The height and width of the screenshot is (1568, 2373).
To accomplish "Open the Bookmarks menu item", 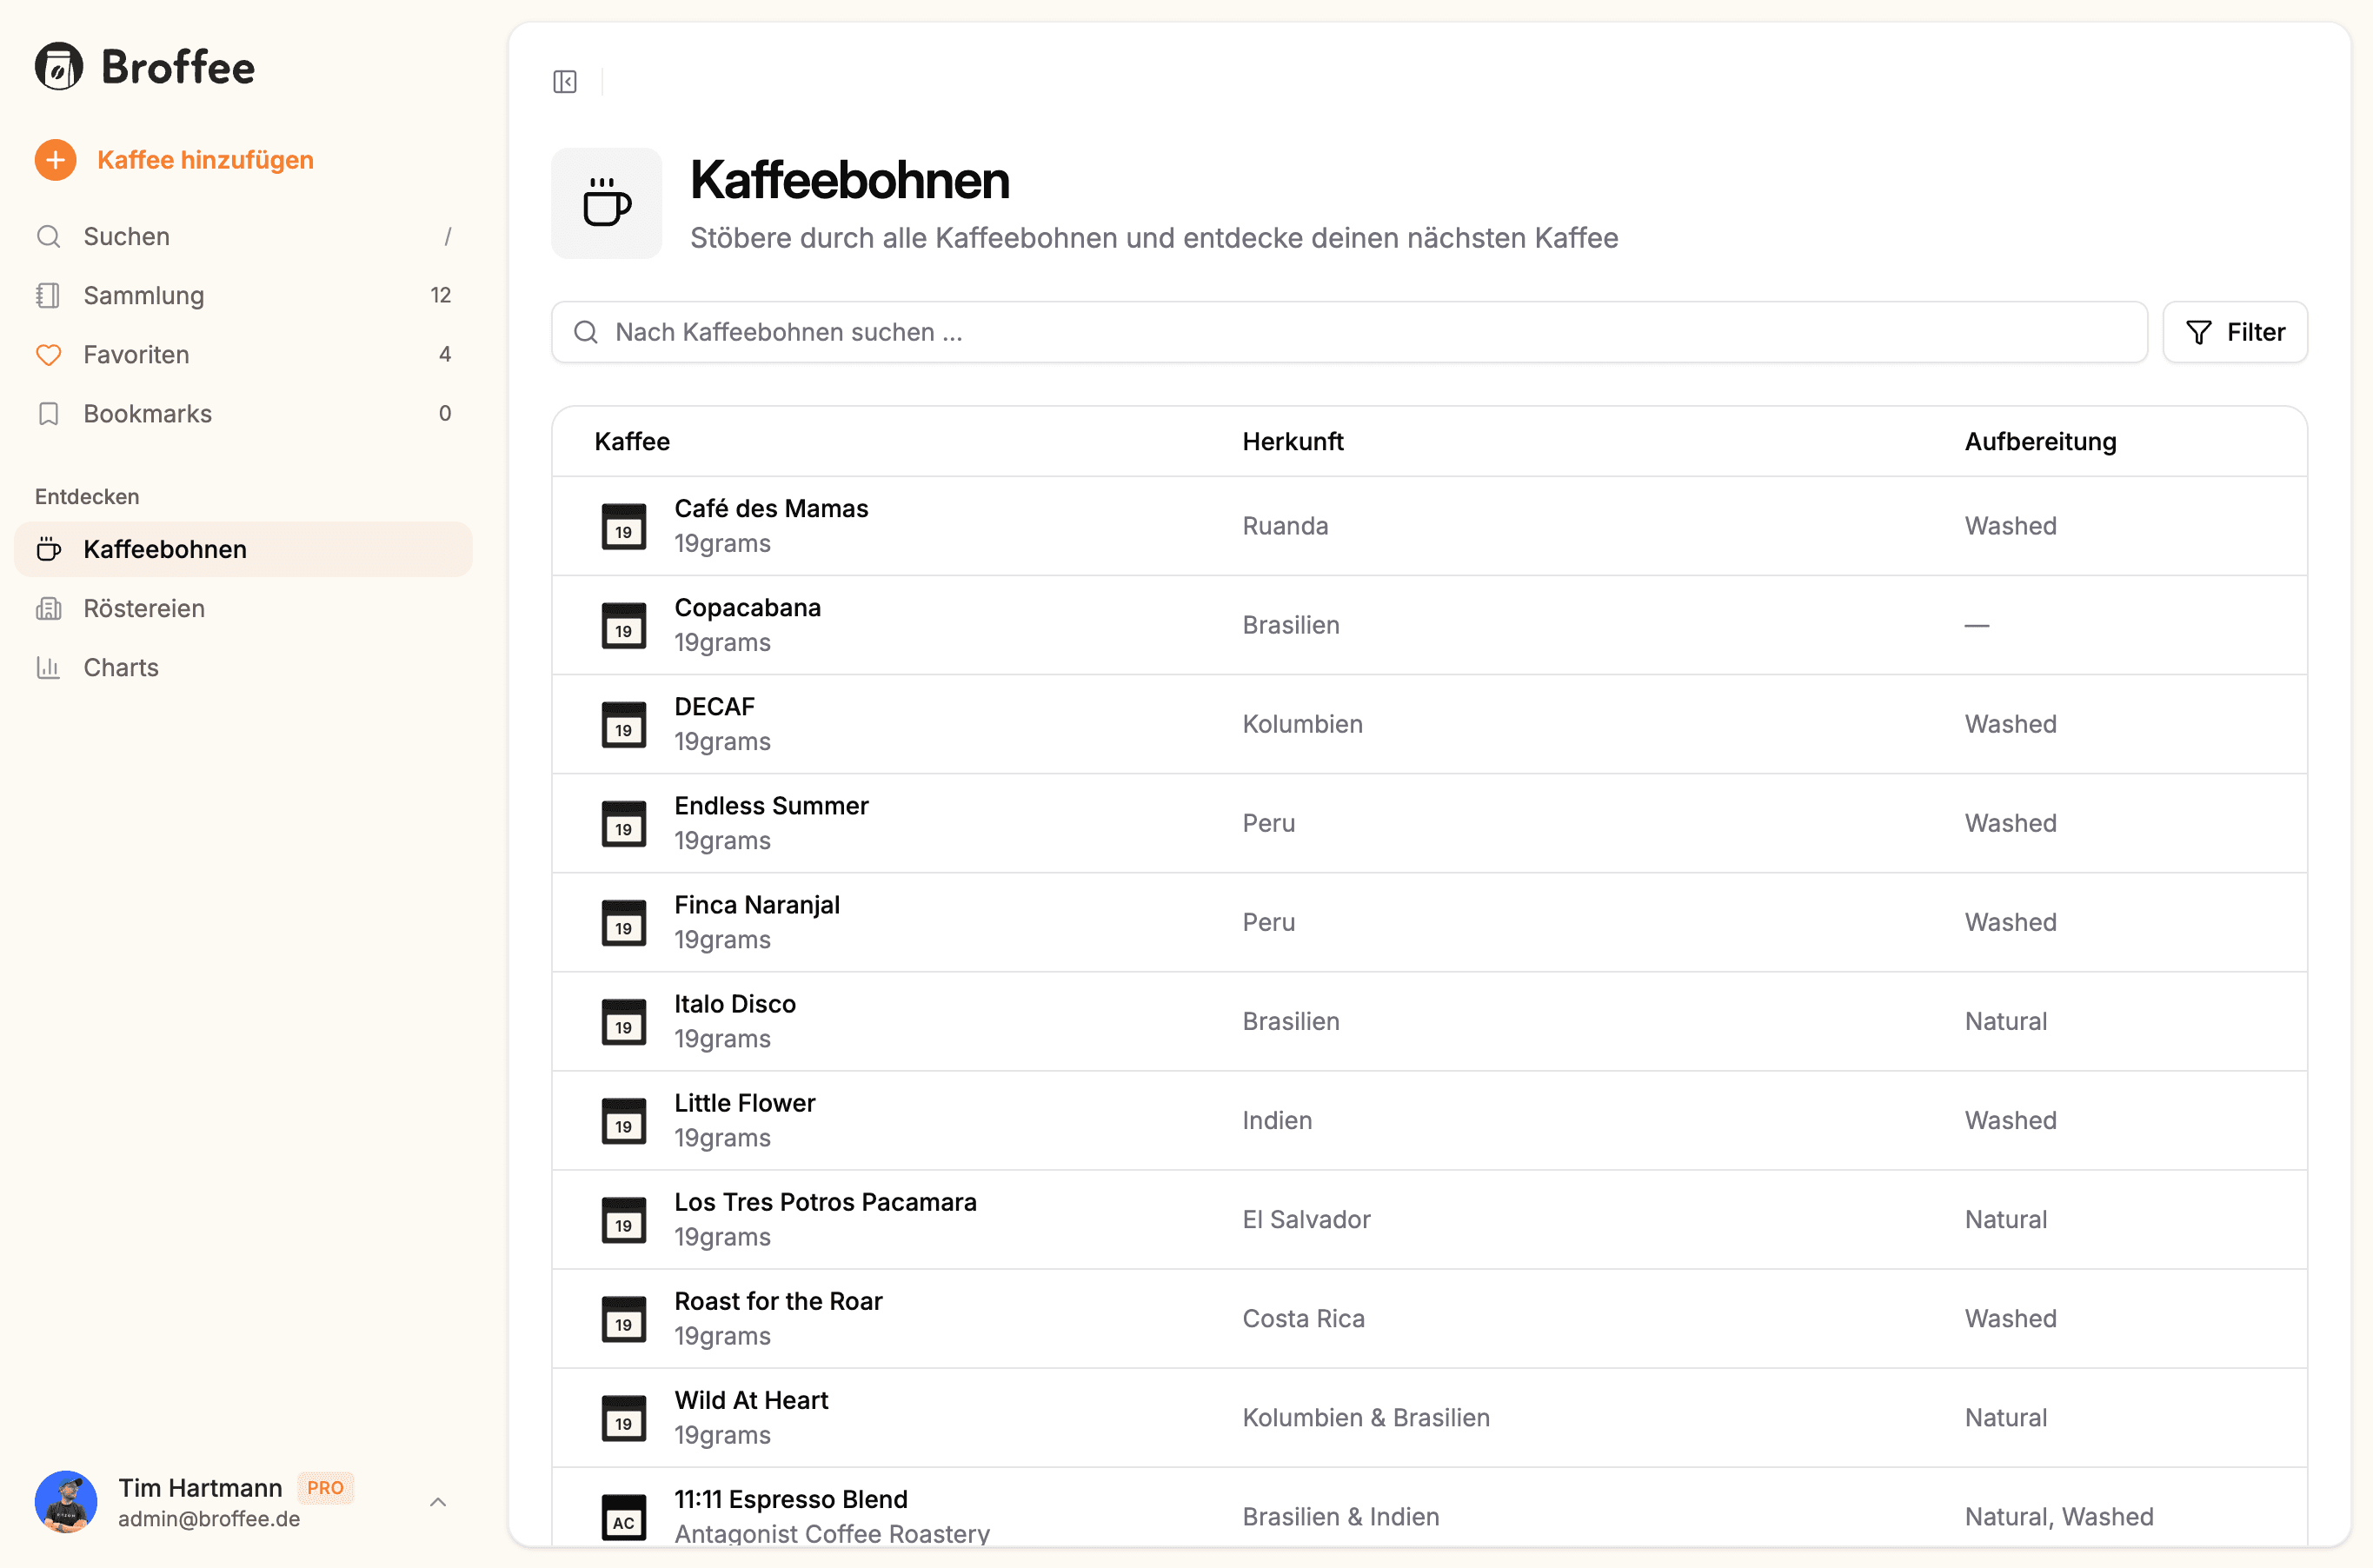I will point(243,414).
